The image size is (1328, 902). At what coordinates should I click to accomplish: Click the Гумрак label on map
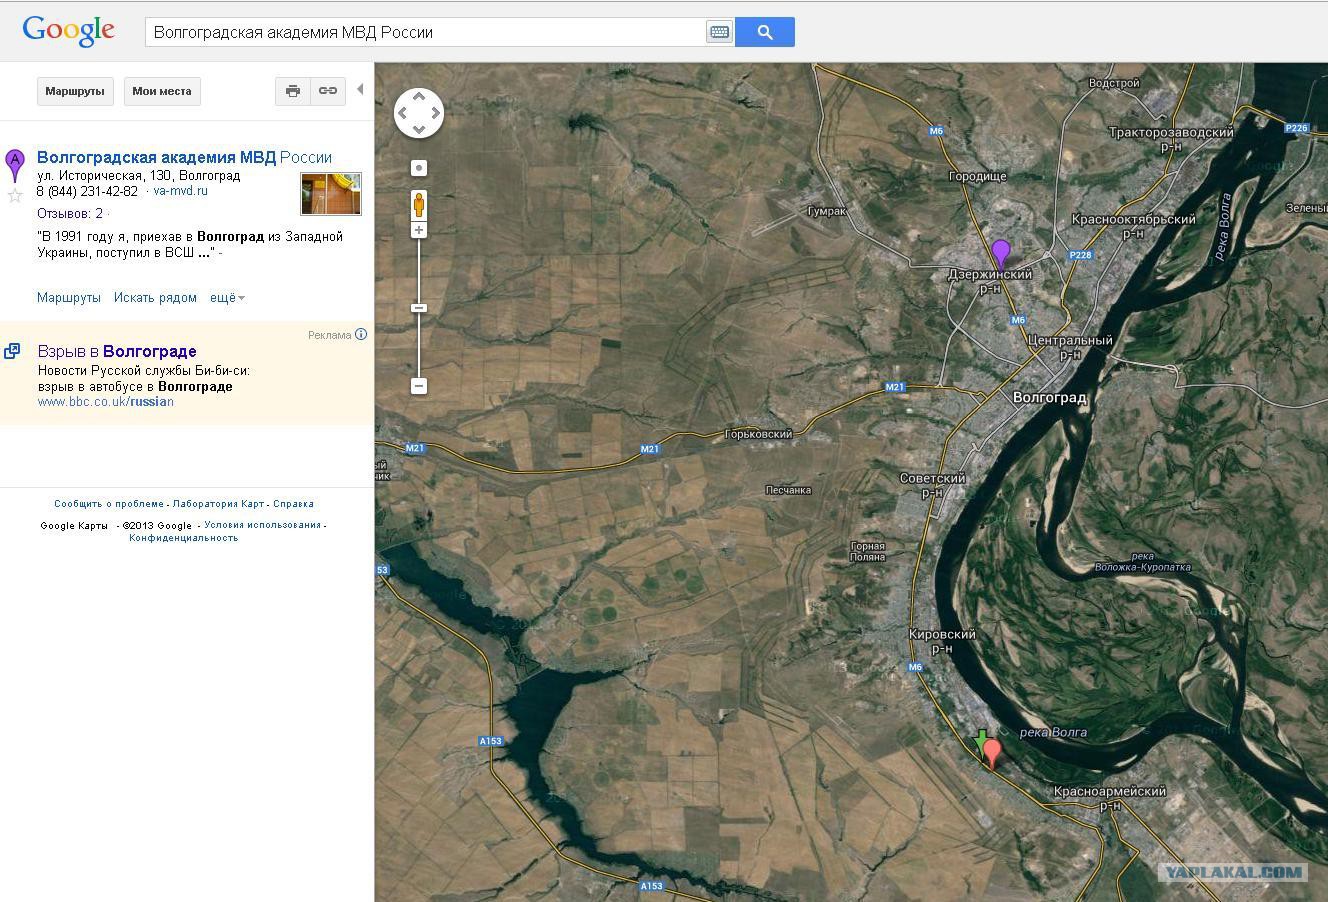[x=827, y=212]
